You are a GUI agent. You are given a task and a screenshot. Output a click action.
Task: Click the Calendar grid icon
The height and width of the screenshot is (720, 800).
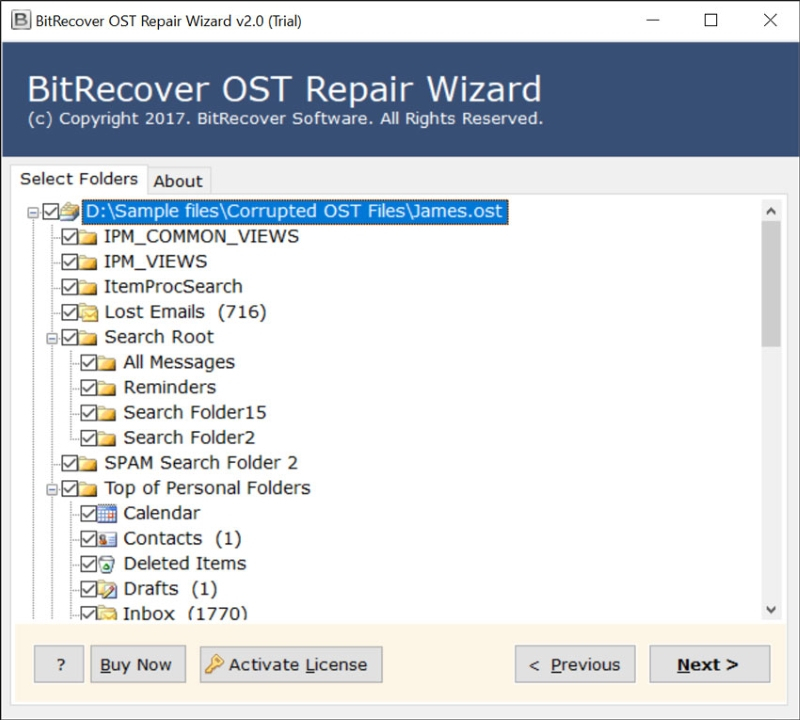point(107,513)
